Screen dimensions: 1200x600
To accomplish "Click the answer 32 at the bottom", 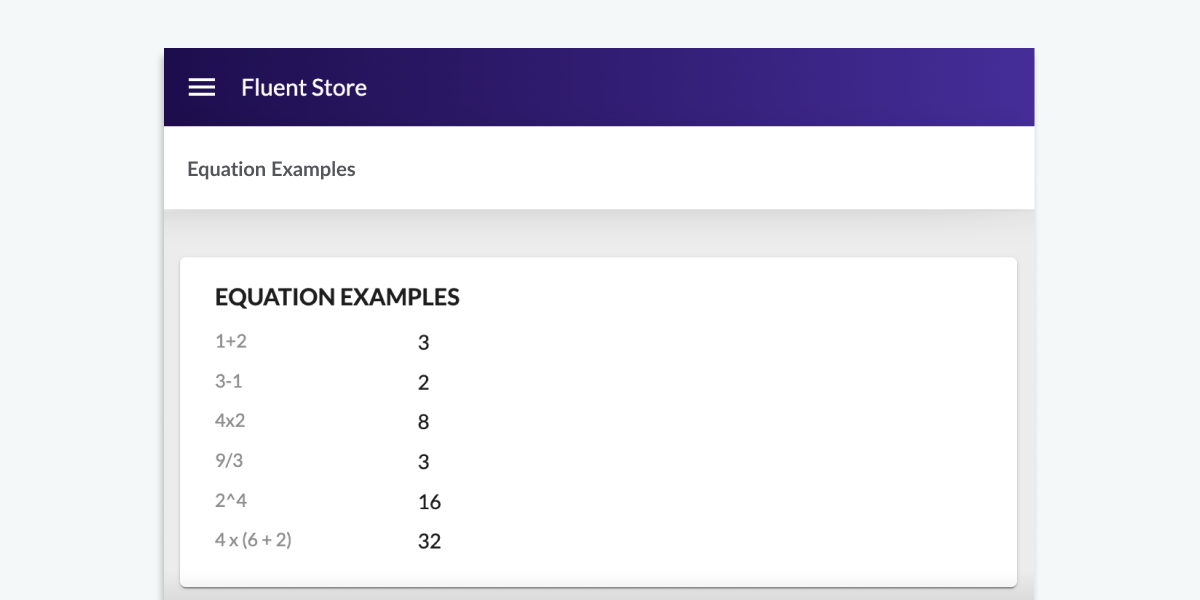I will click(x=430, y=541).
